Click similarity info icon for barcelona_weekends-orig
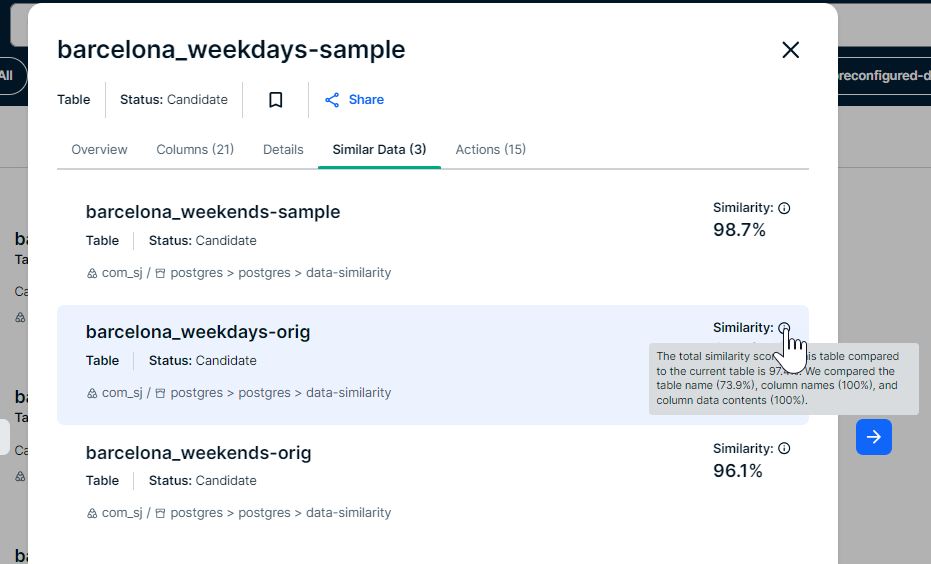This screenshot has width=931, height=564. click(784, 449)
